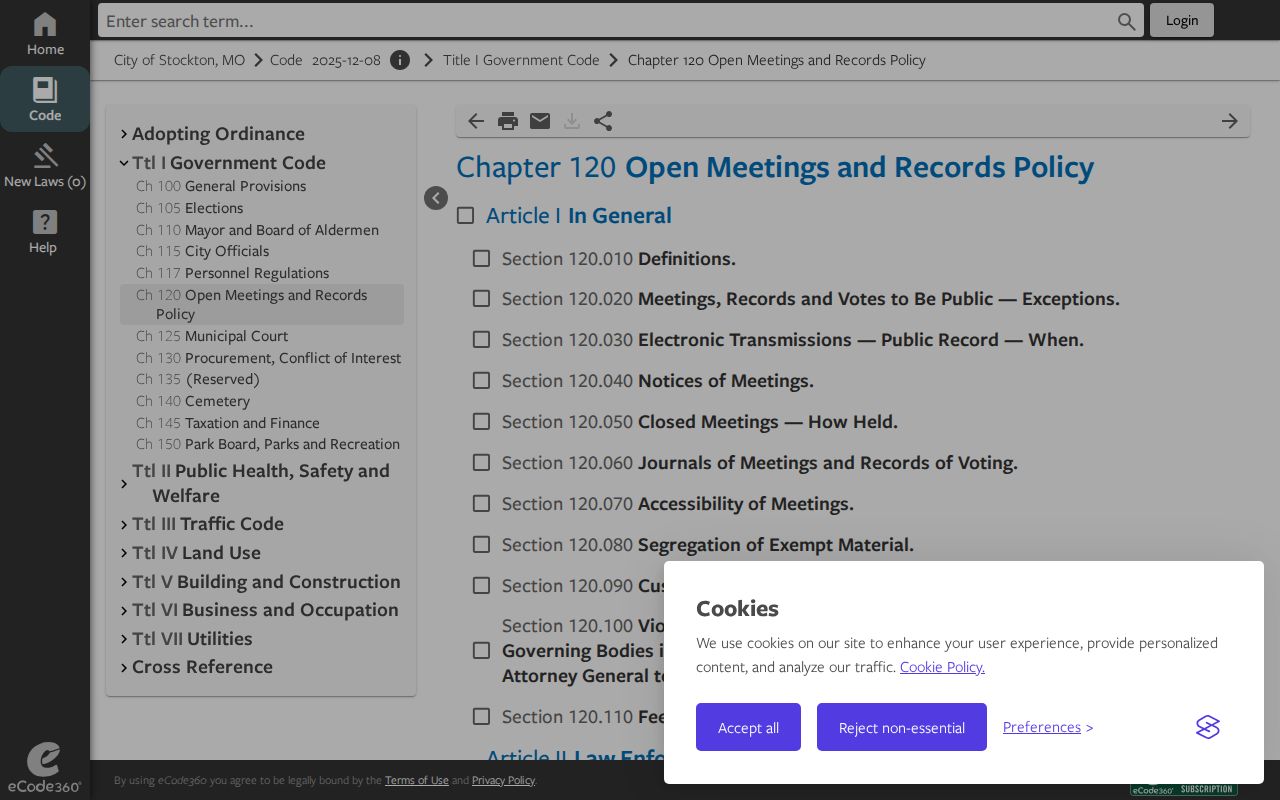Screen dimensions: 1280x800
Task: Open Ch 117 Personnel Regulations
Action: point(233,273)
